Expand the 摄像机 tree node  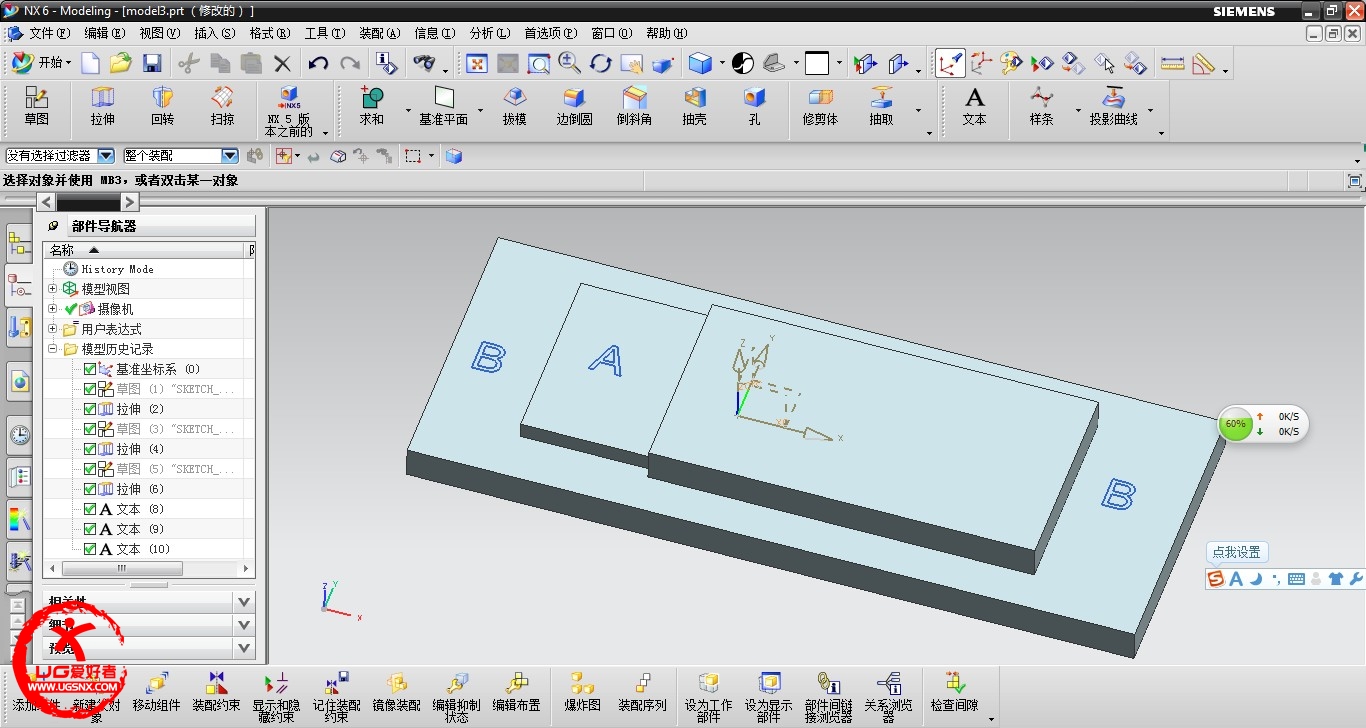pos(52,309)
